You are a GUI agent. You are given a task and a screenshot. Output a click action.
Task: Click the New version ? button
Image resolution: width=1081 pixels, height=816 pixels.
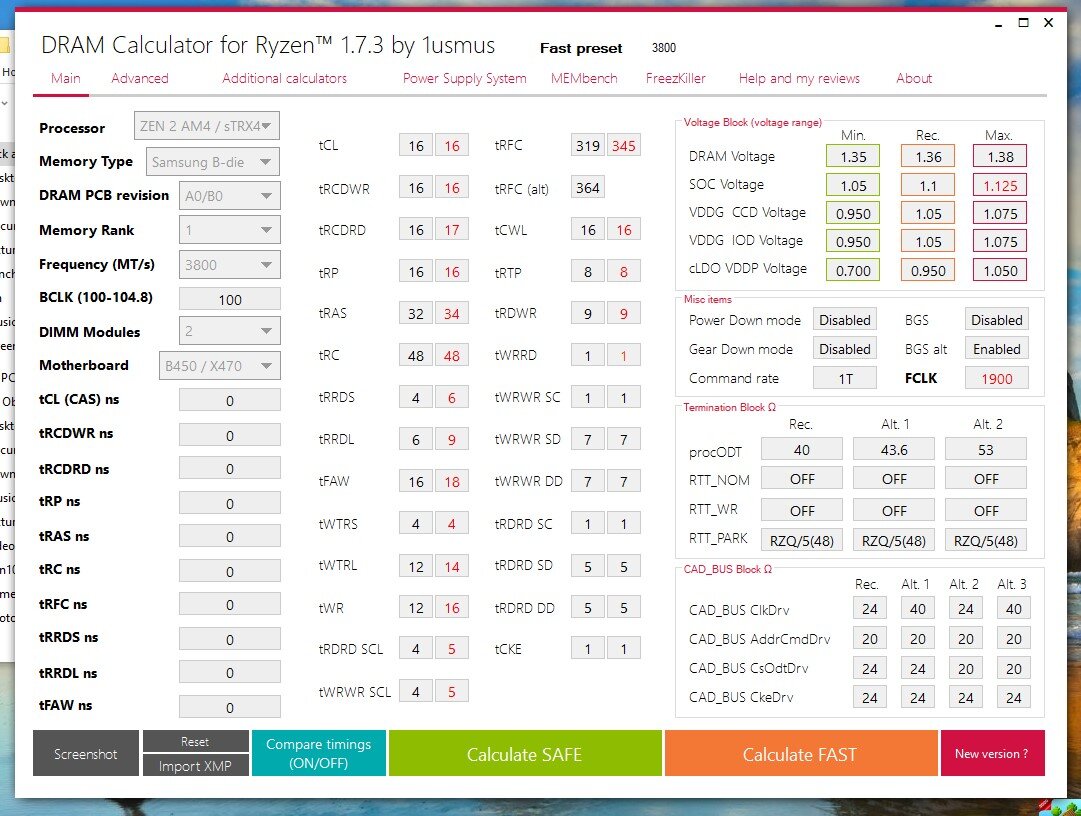[x=991, y=753]
